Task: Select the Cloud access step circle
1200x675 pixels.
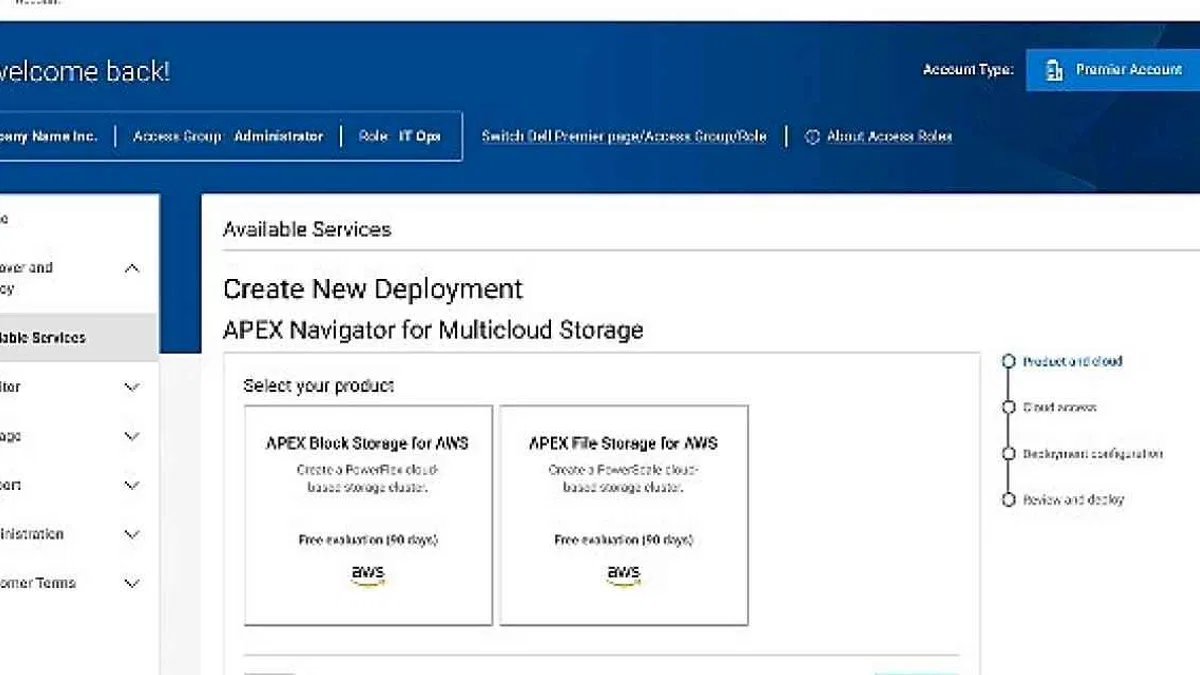Action: (x=1009, y=408)
